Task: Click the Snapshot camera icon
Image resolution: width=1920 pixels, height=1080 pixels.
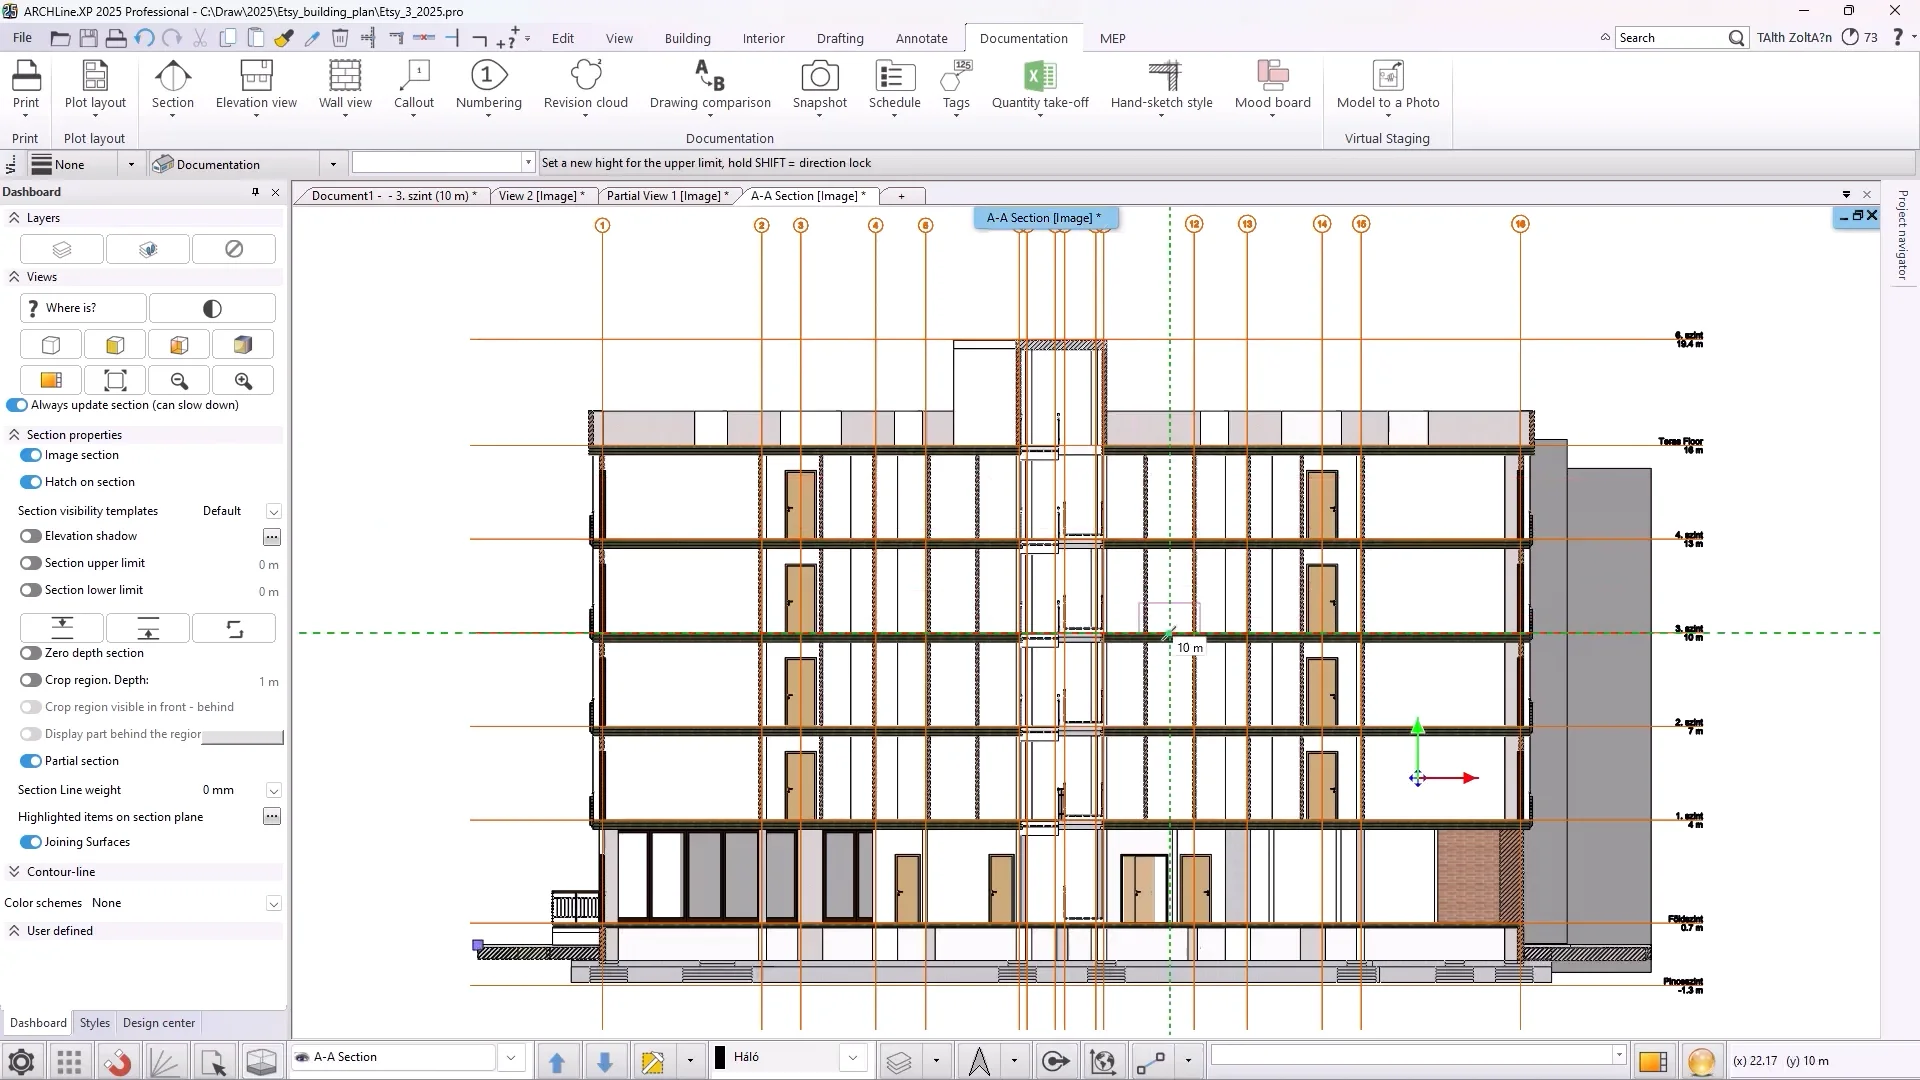Action: click(819, 77)
